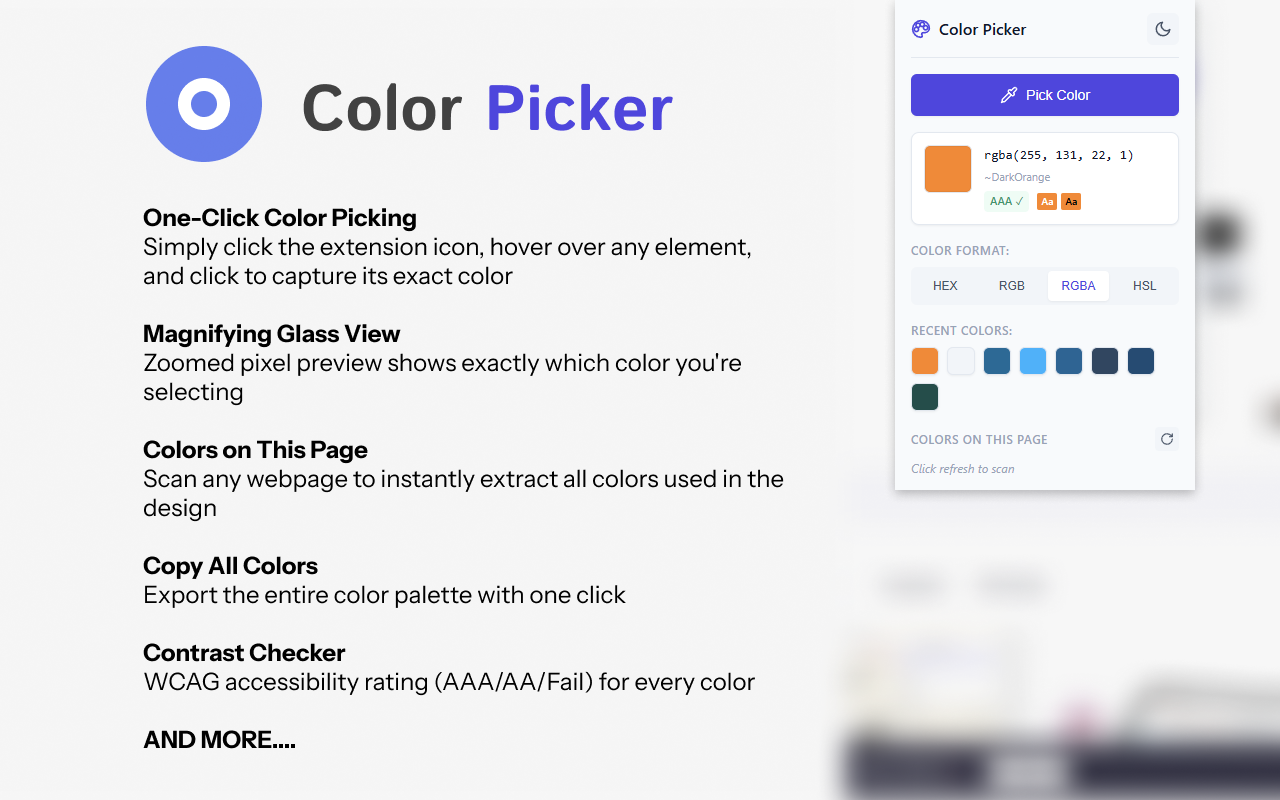
Task: Click the round blue Color Picker logo
Action: pos(204,104)
